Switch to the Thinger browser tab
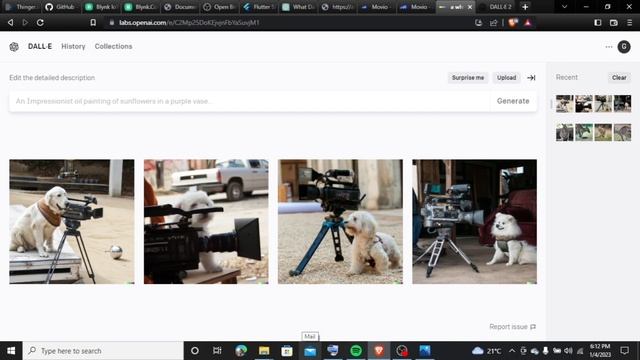 [21, 7]
